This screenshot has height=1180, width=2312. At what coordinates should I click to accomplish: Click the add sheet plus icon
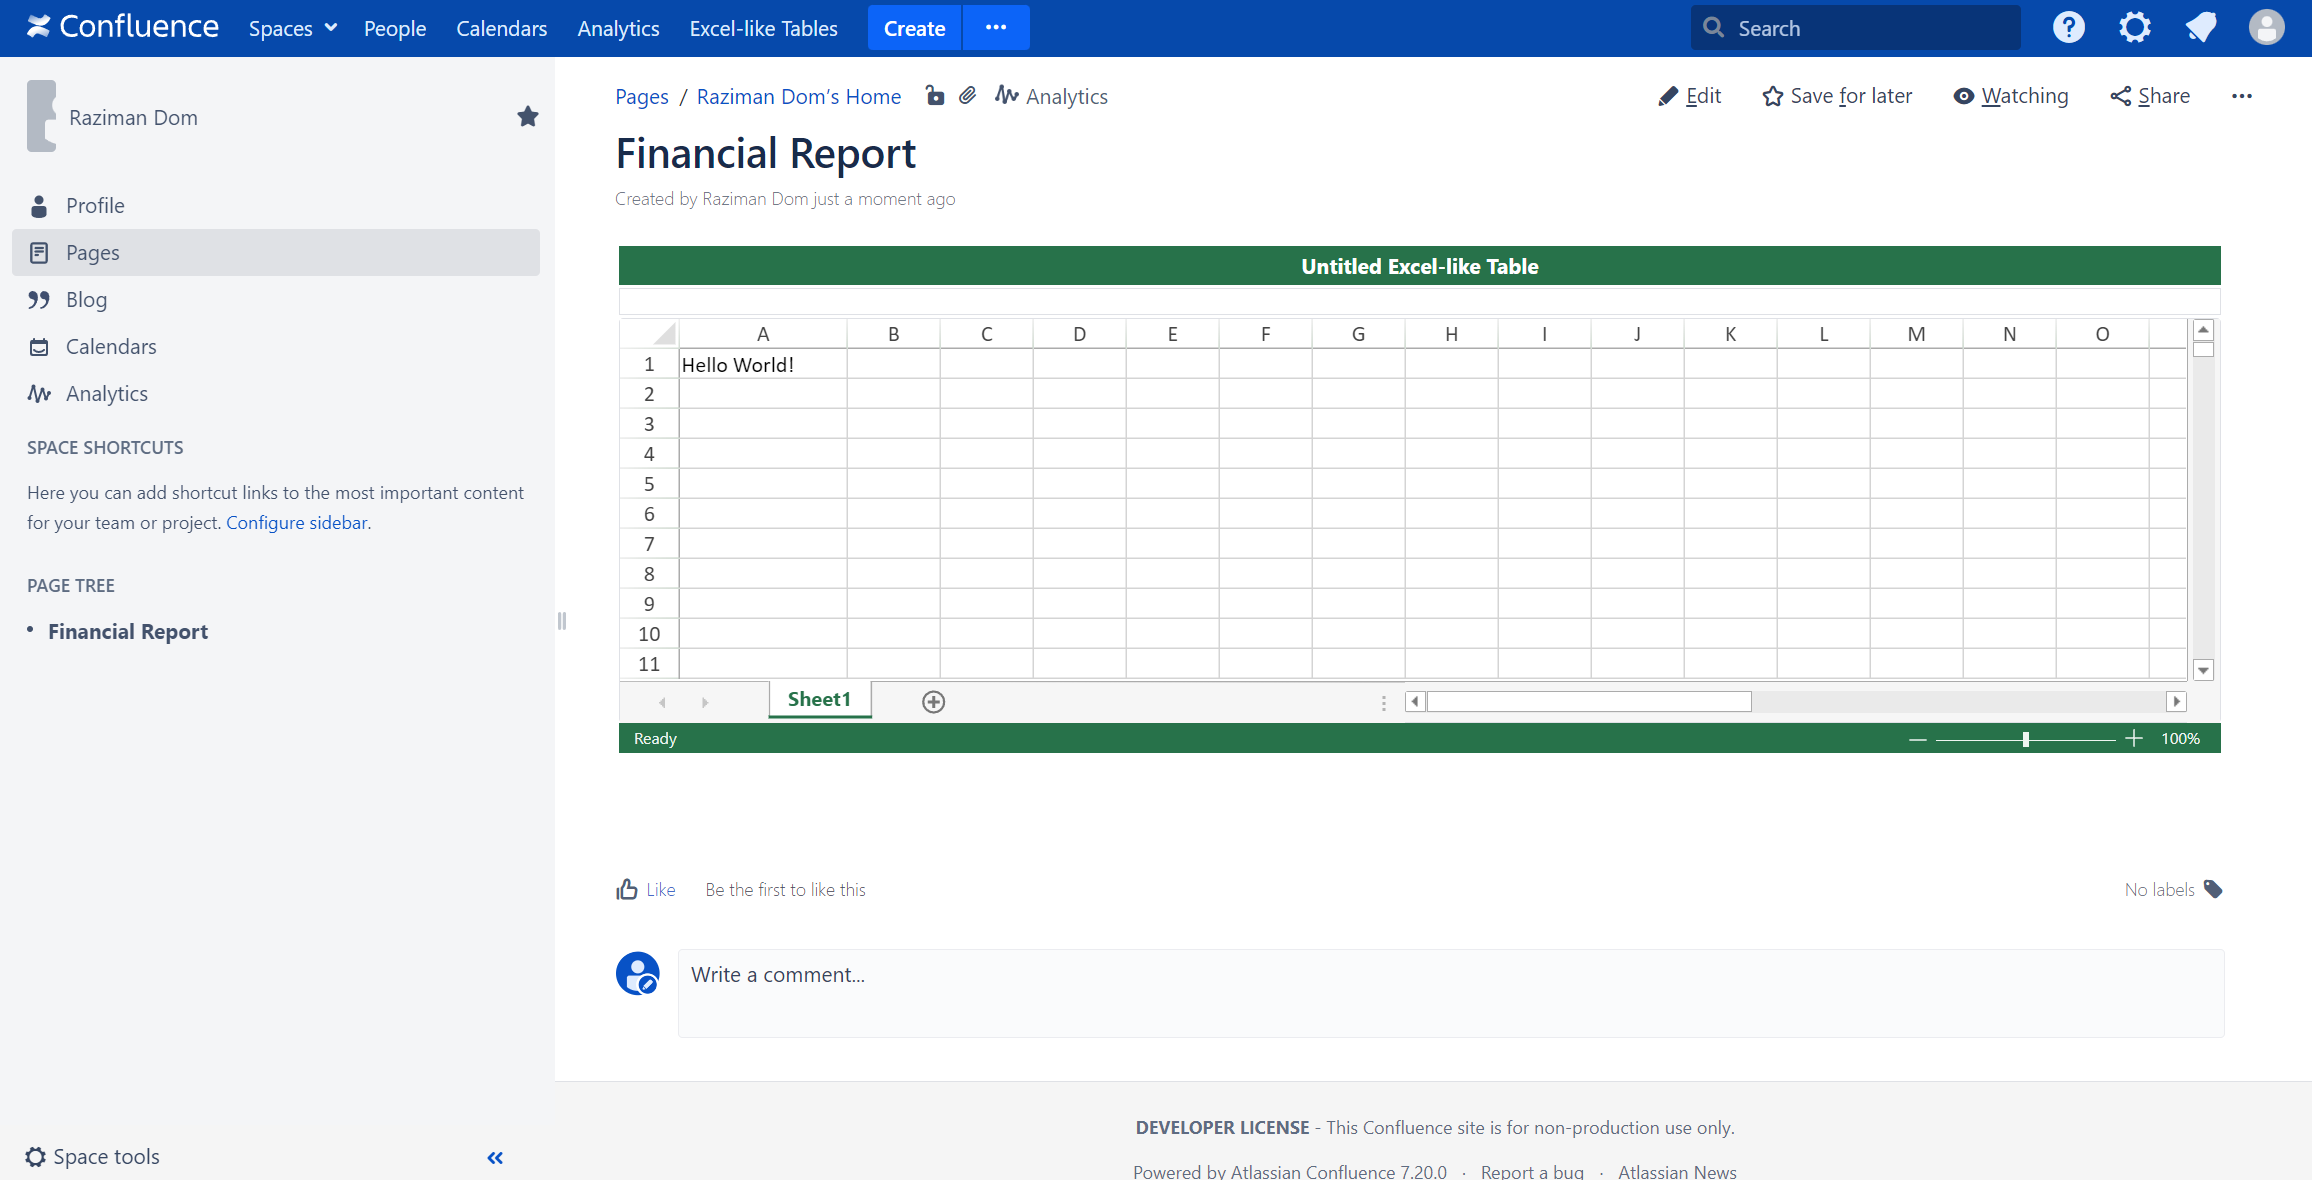coord(933,702)
